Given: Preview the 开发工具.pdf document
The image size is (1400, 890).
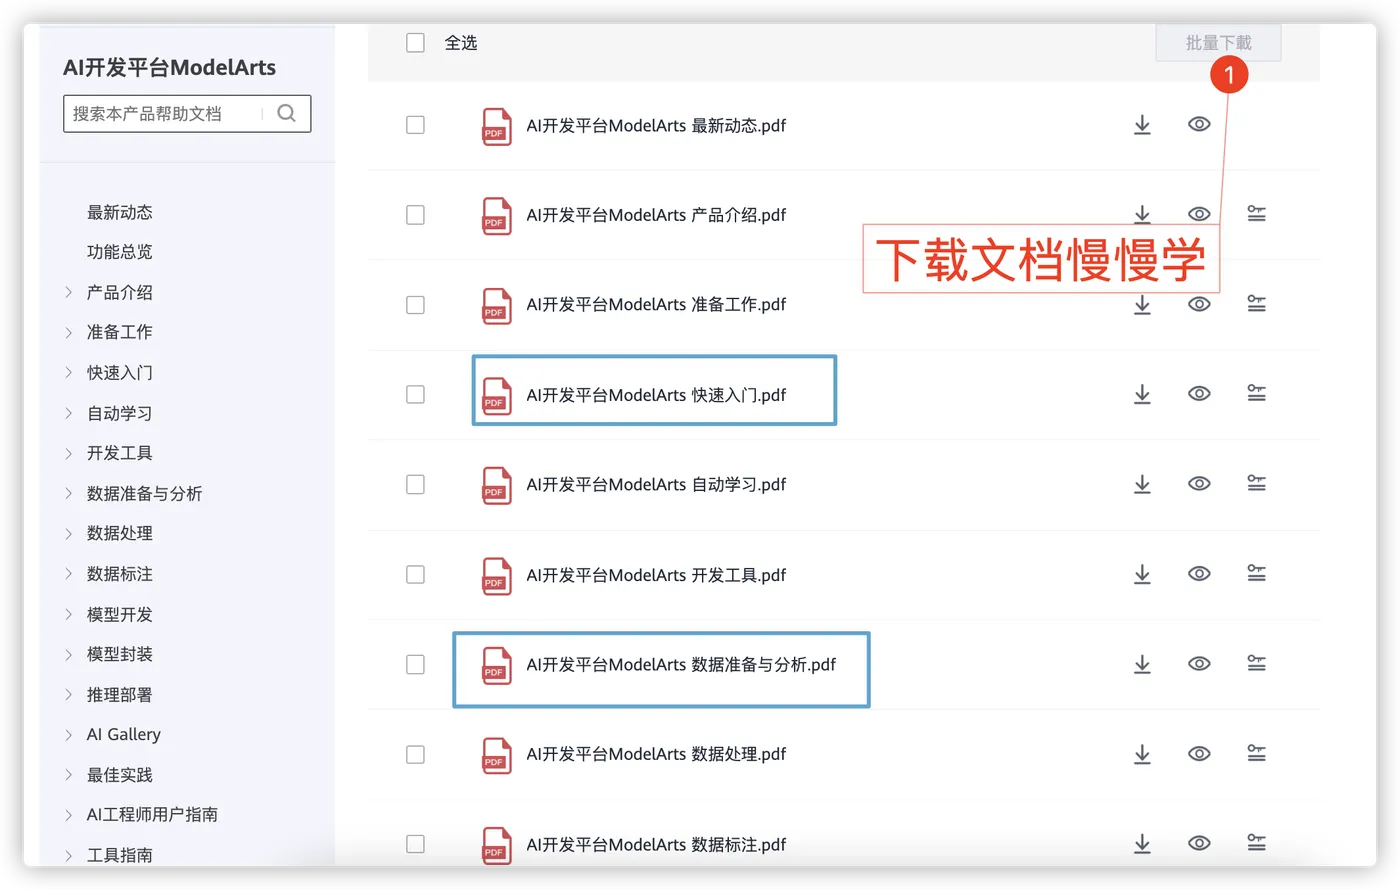Looking at the screenshot, I should point(1199,574).
